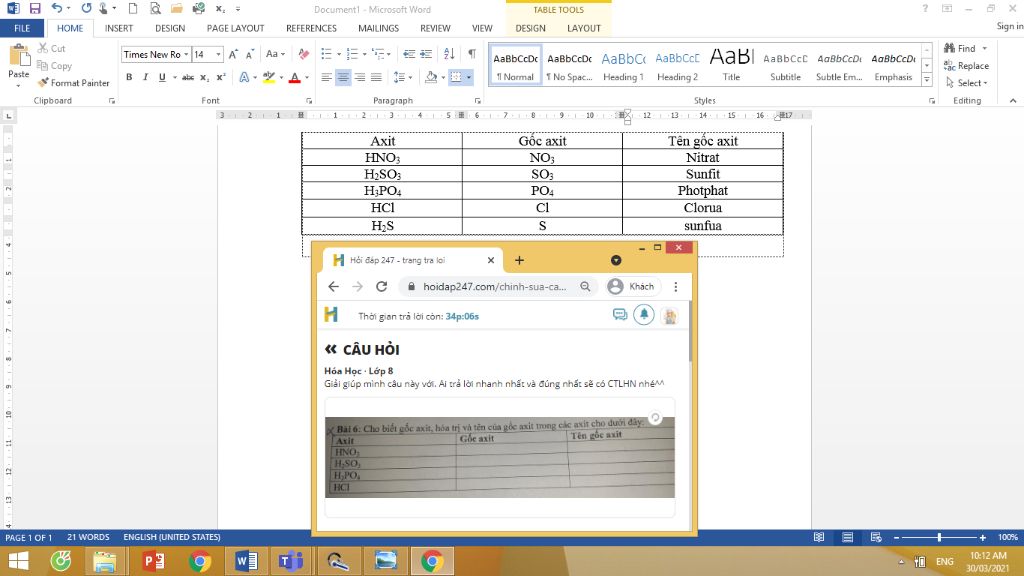The height and width of the screenshot is (576, 1024).
Task: Switch to the REFERENCES tab
Action: click(x=312, y=28)
